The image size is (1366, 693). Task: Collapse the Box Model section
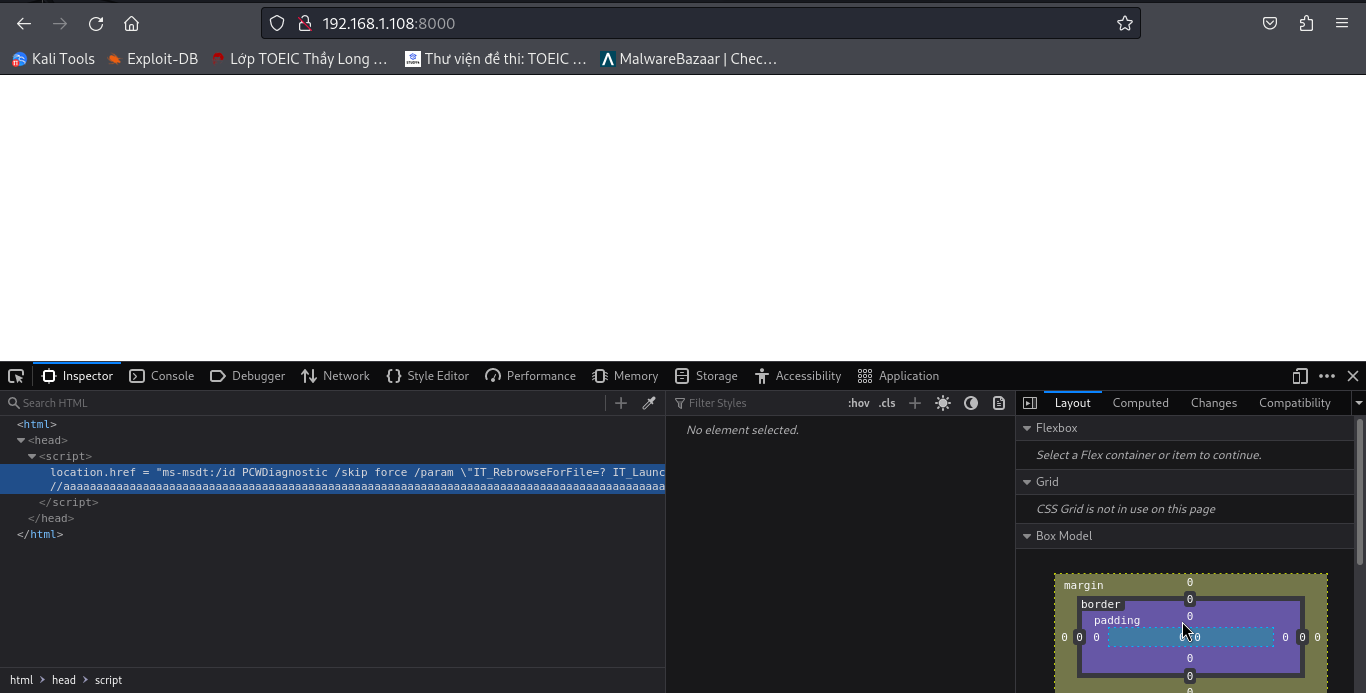(1027, 536)
